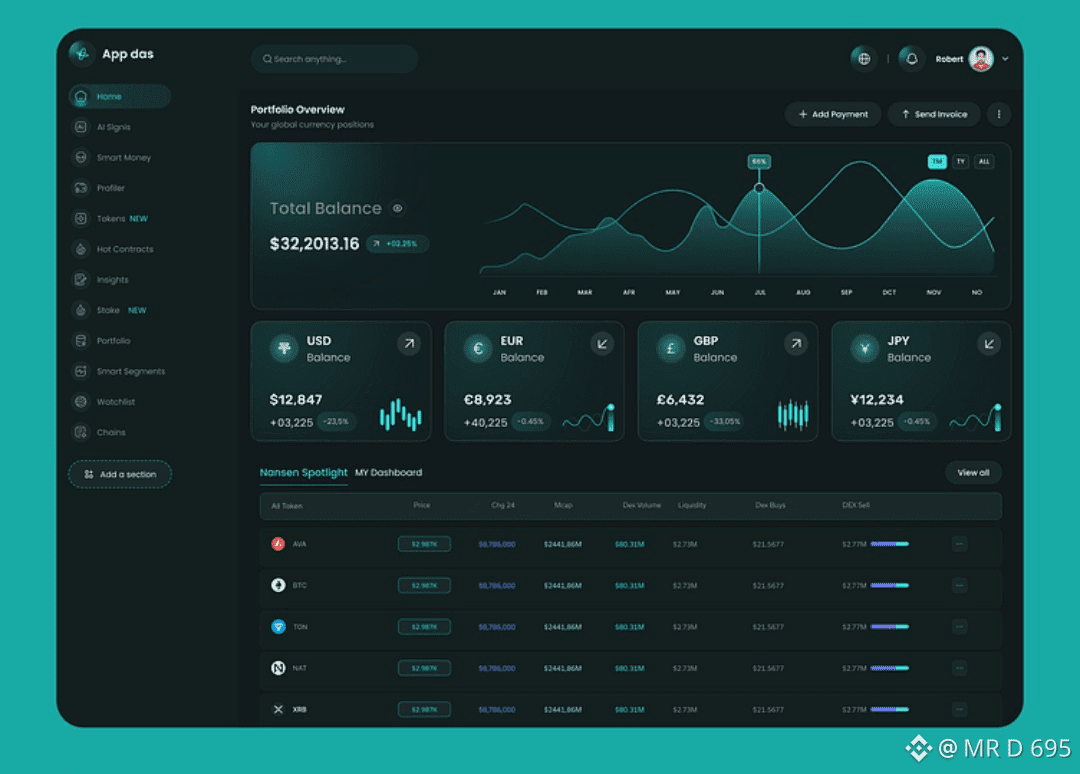Select the Nansen Spotlight tab
This screenshot has width=1080, height=774.
[x=303, y=473]
